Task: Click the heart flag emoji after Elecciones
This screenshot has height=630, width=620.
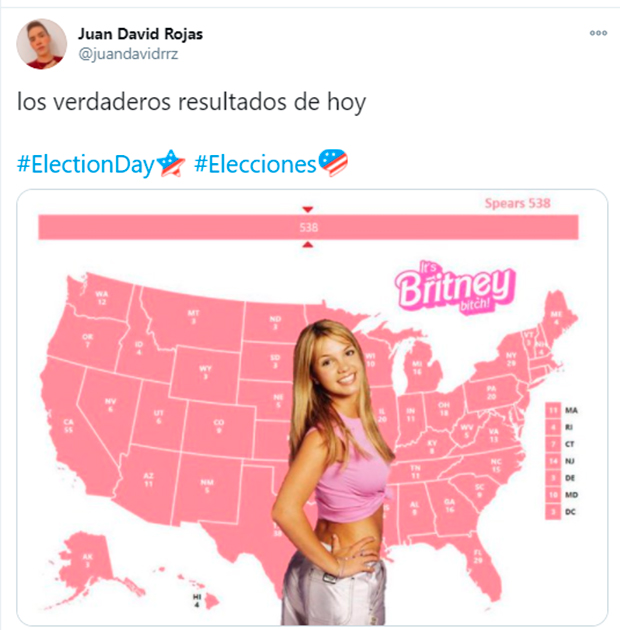Action: [333, 162]
